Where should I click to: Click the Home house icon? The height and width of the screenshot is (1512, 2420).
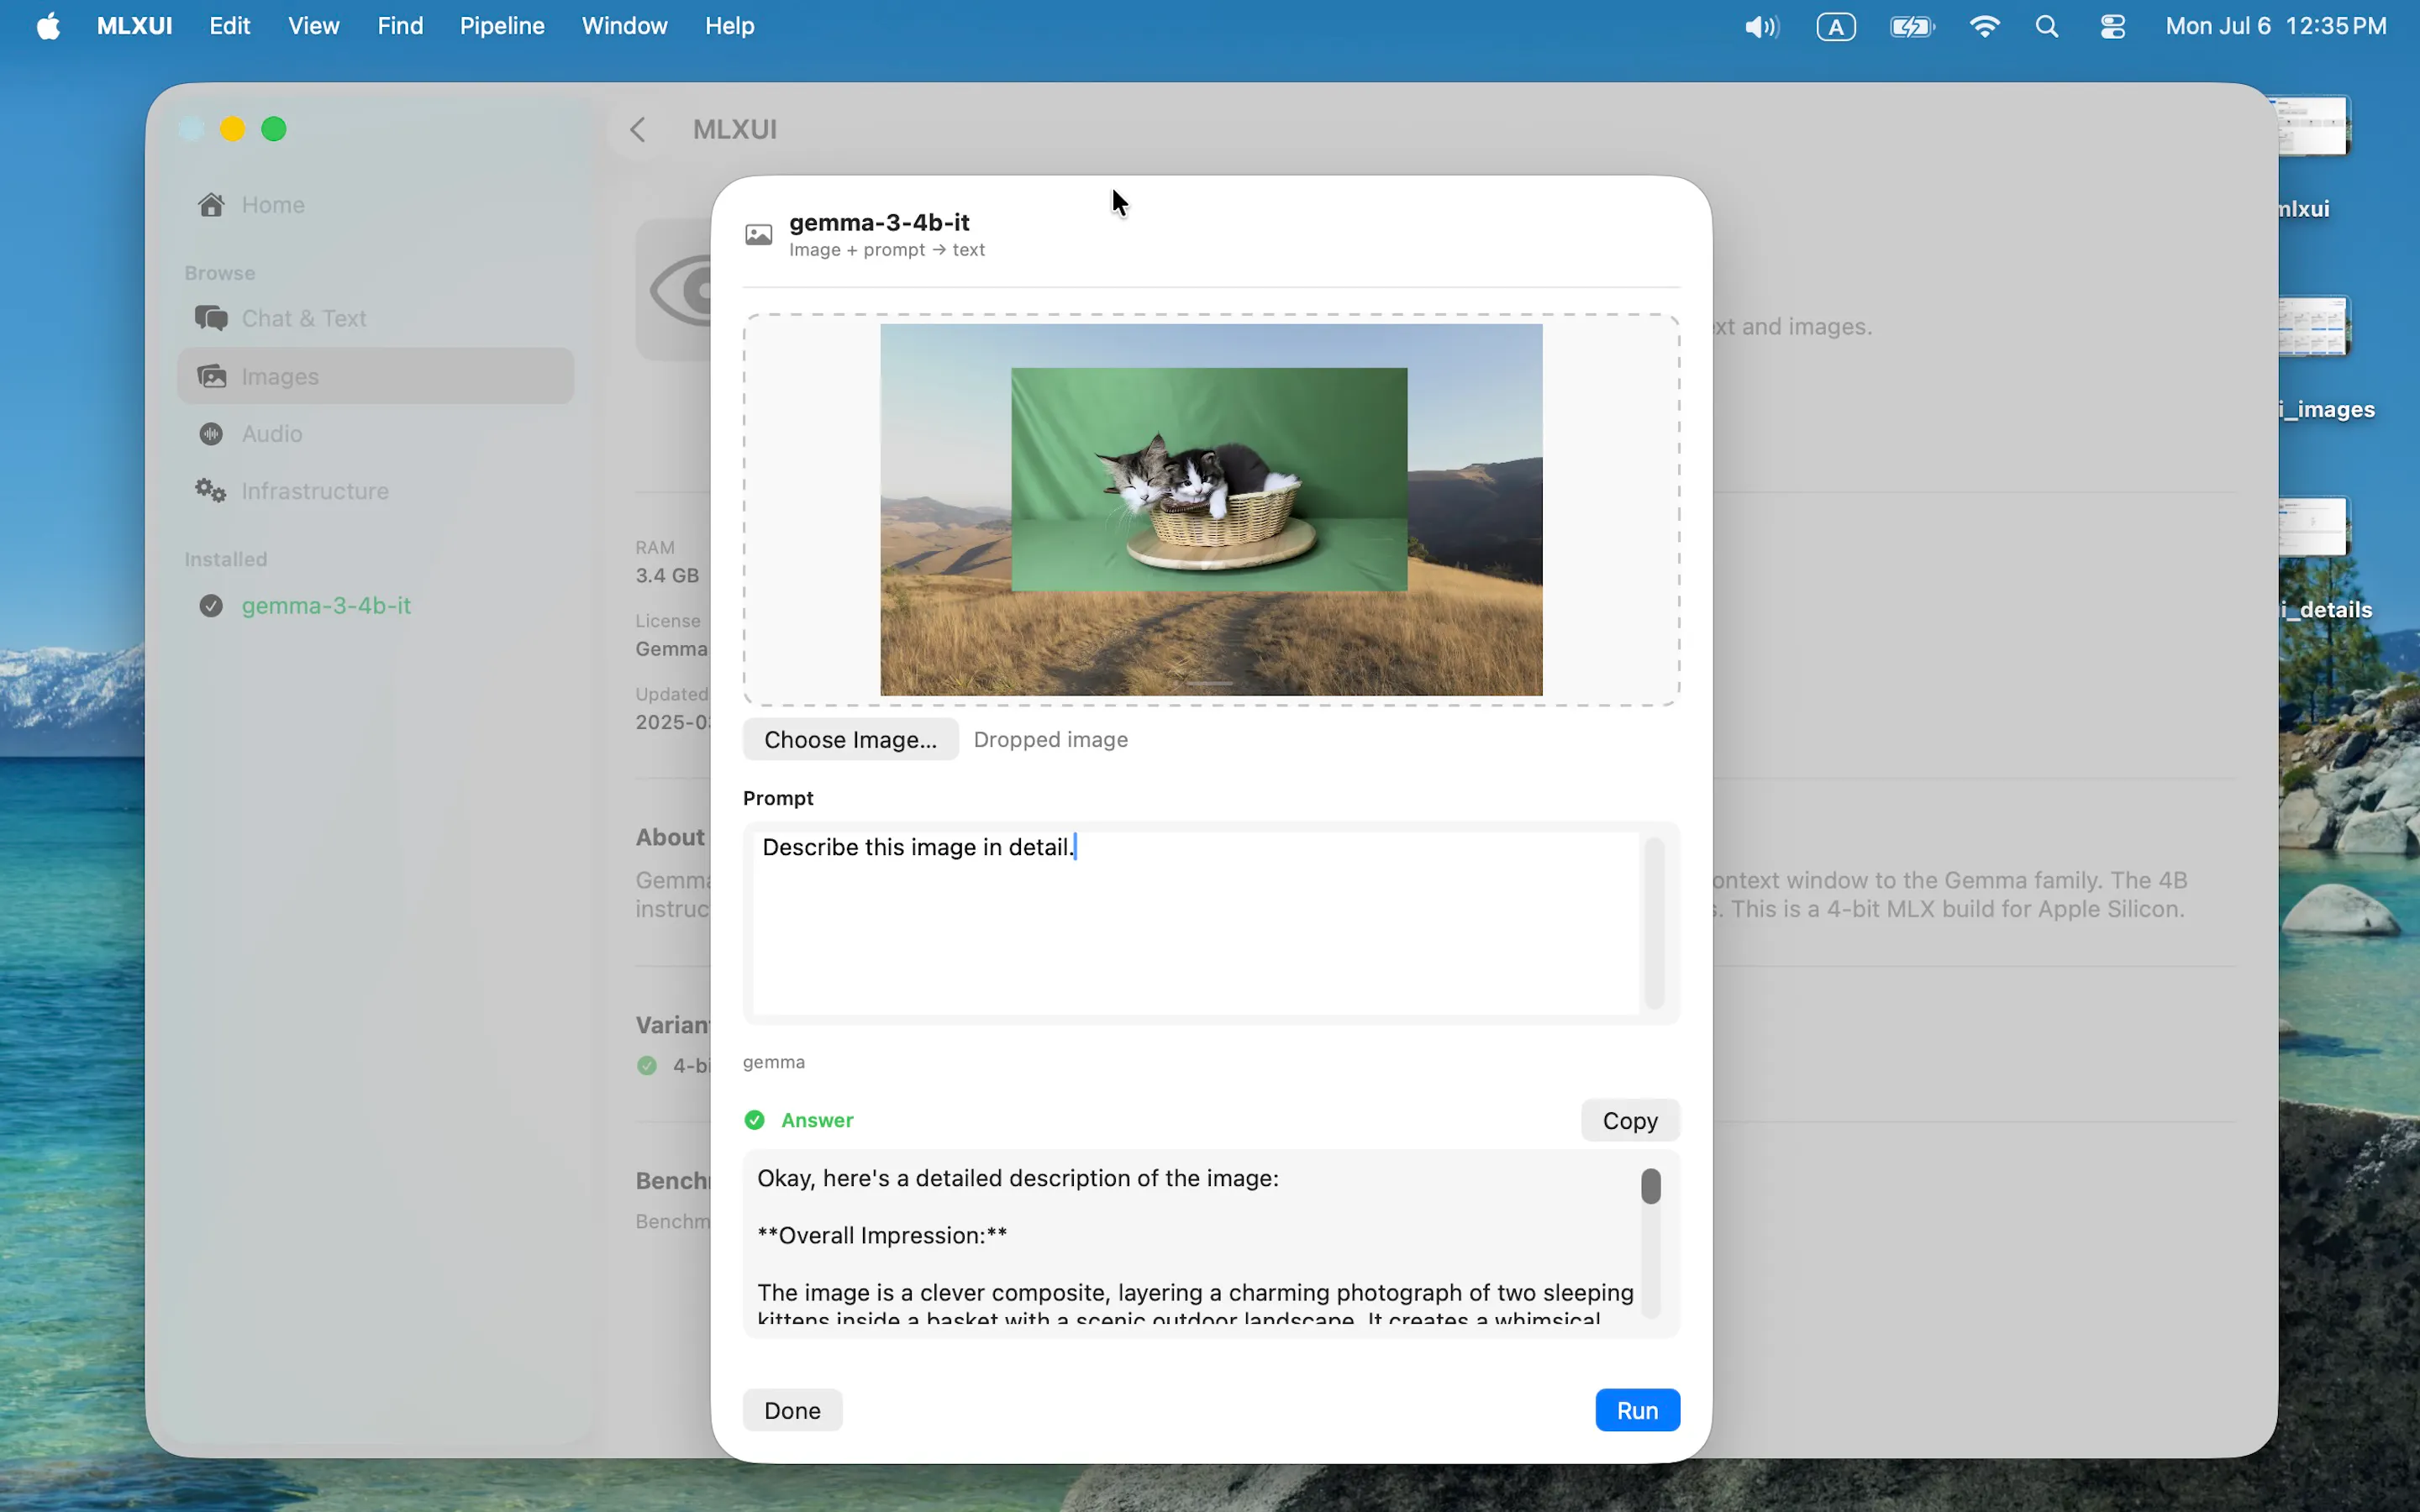[x=211, y=205]
